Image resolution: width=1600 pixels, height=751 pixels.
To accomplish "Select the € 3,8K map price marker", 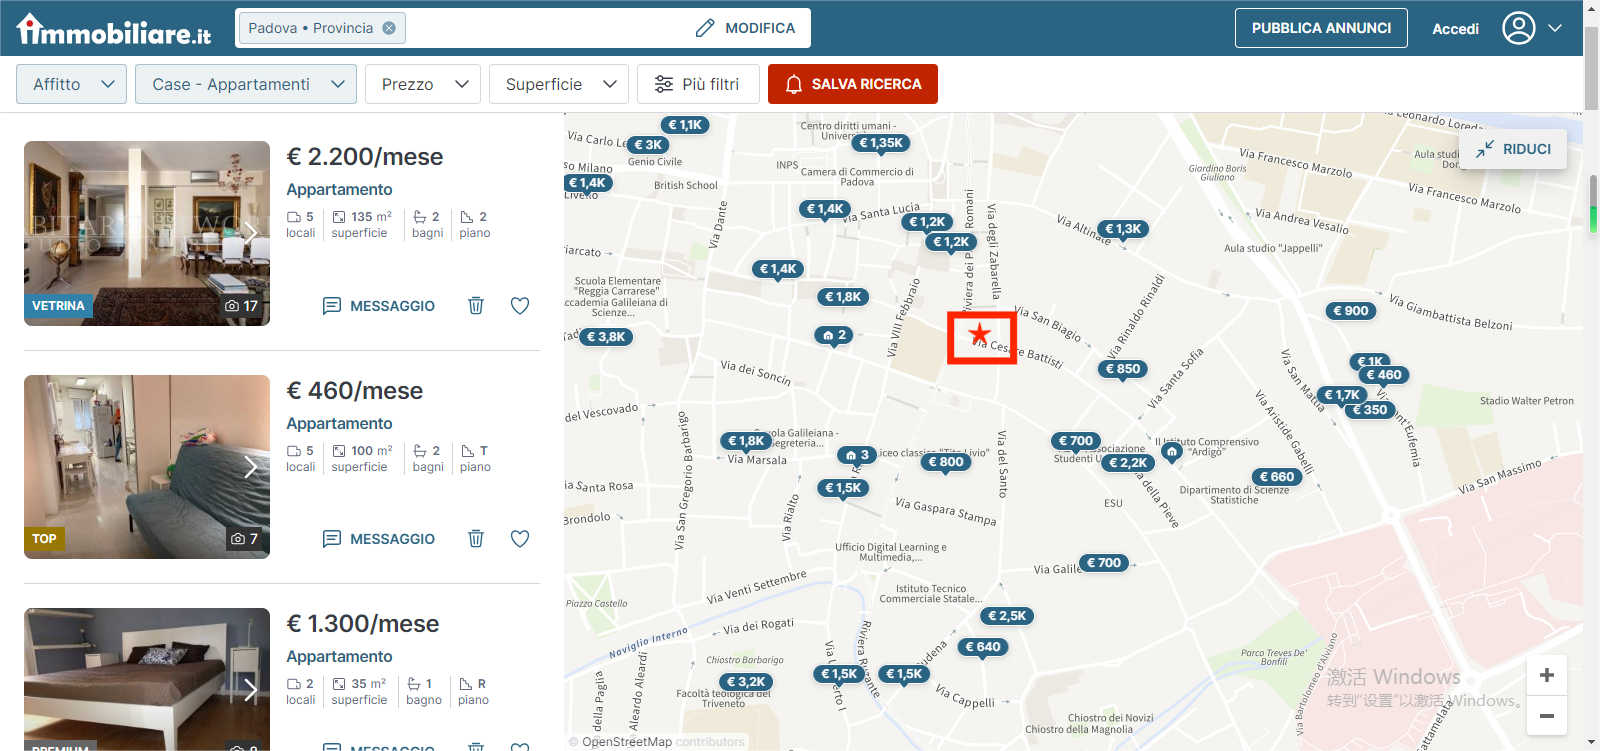I will [606, 337].
